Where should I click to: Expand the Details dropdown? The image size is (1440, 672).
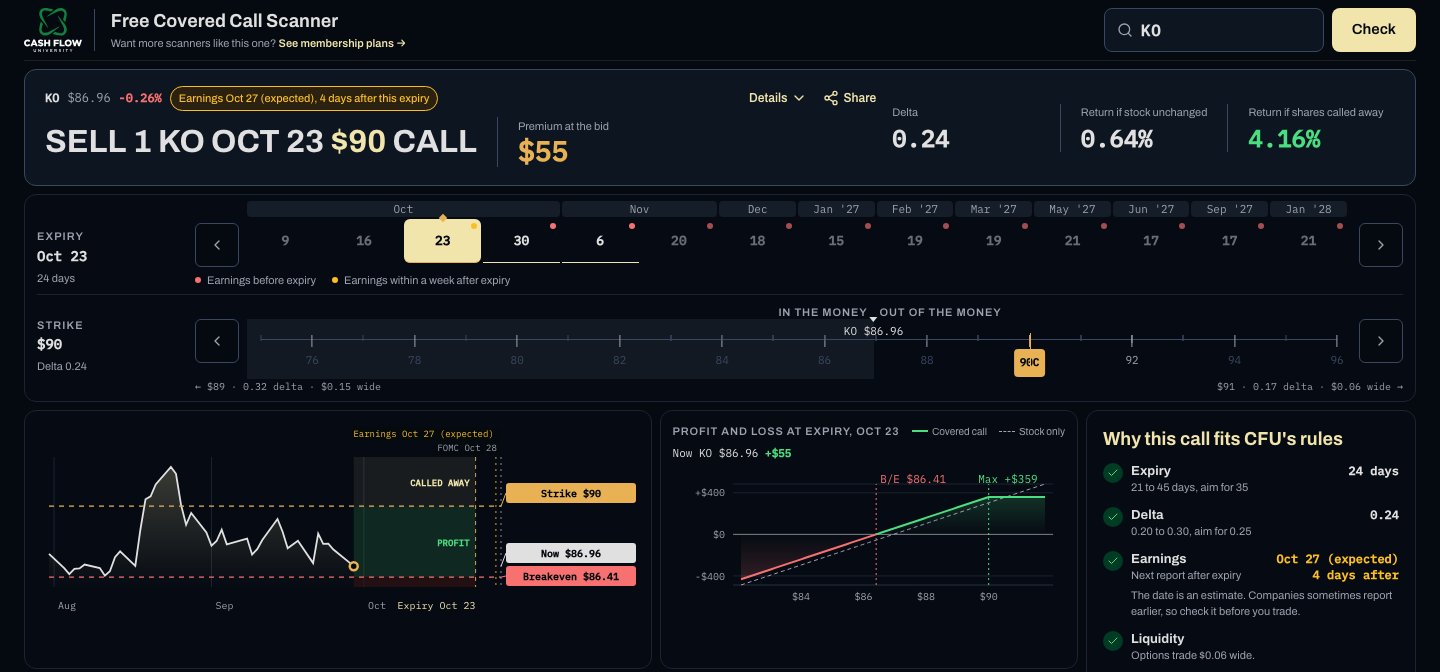[776, 98]
